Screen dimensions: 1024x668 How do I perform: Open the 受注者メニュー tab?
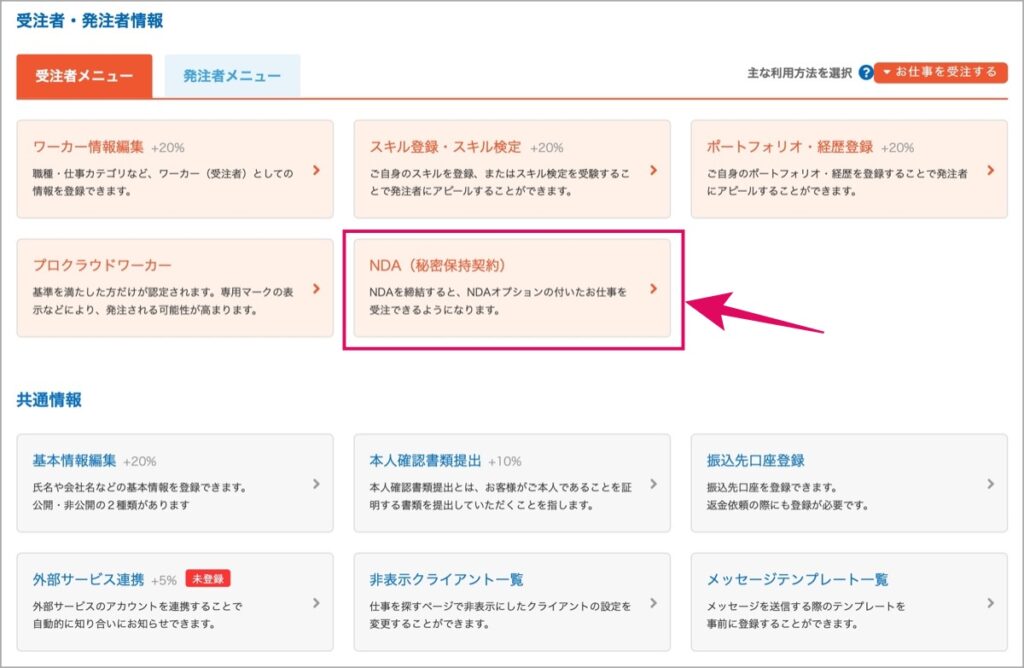pos(84,76)
